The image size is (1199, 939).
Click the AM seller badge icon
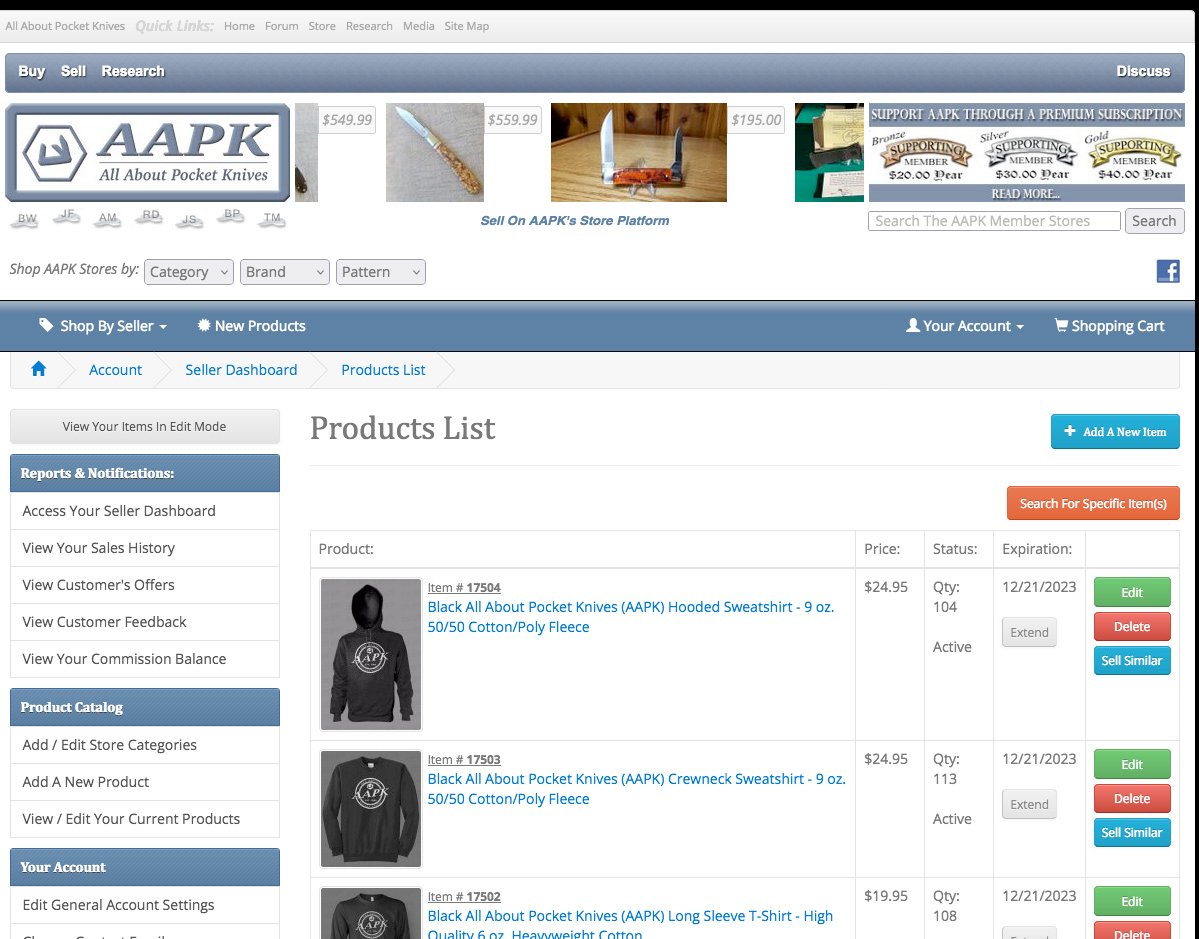(x=108, y=219)
